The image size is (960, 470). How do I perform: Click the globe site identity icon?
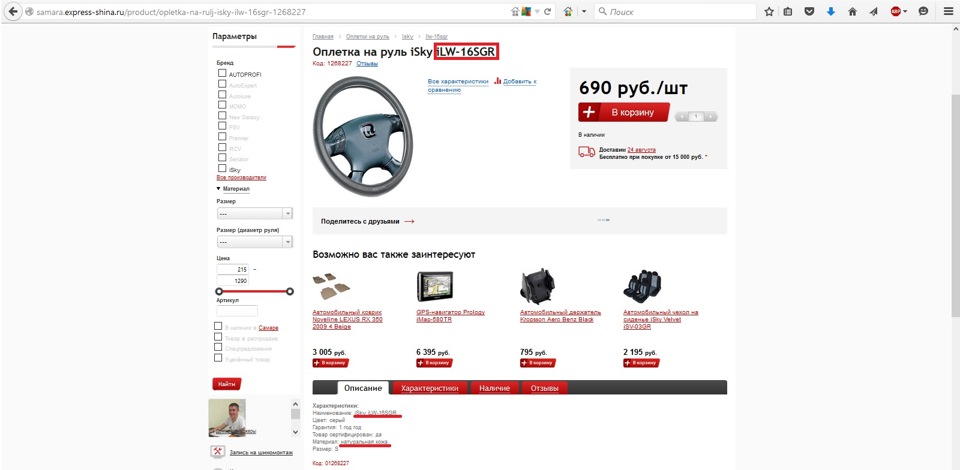tap(29, 12)
